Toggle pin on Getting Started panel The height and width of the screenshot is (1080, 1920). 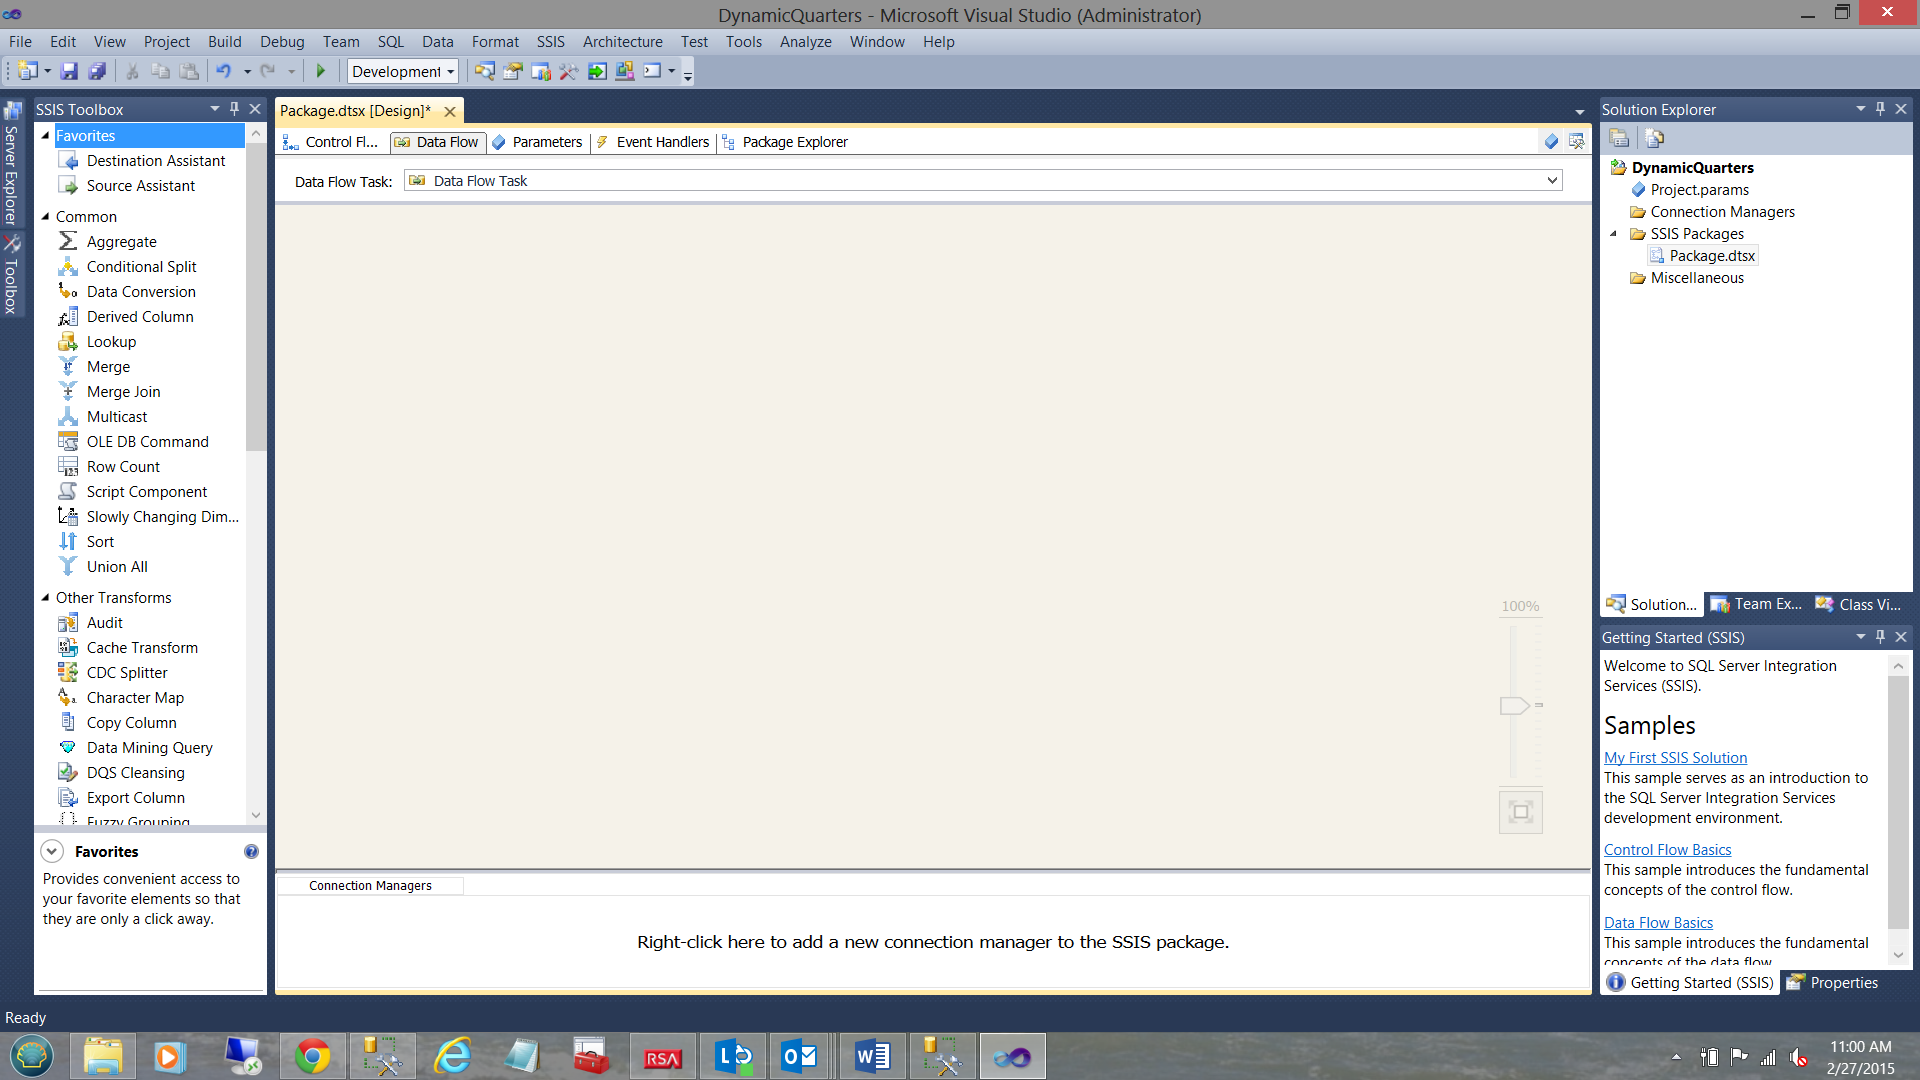tap(1880, 636)
